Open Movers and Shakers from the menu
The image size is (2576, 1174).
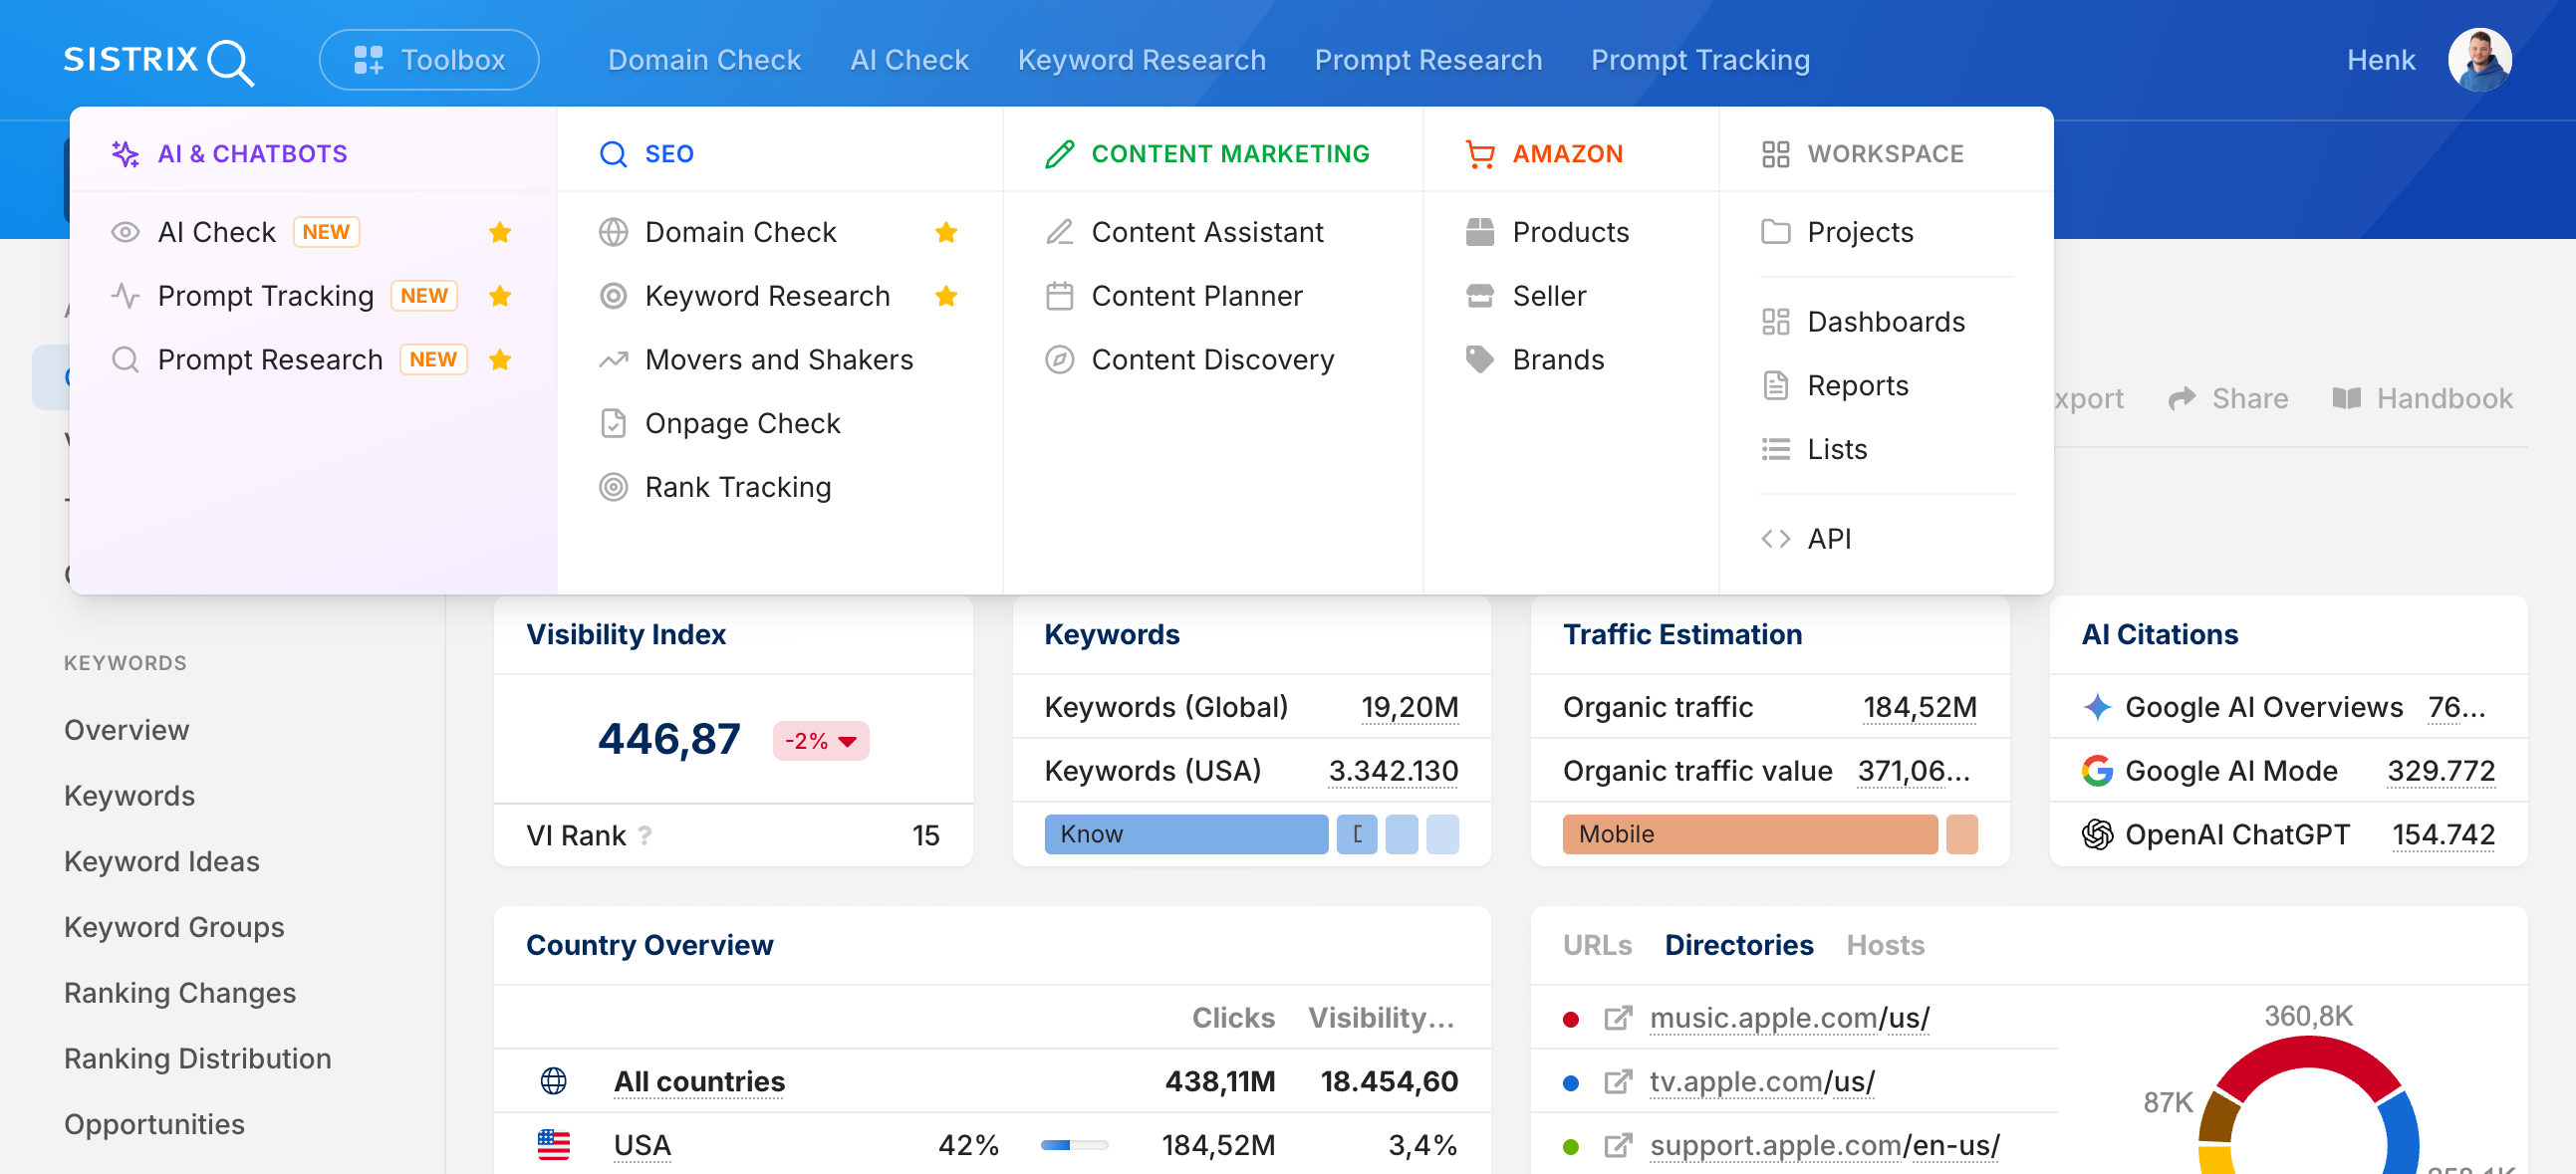click(x=779, y=360)
